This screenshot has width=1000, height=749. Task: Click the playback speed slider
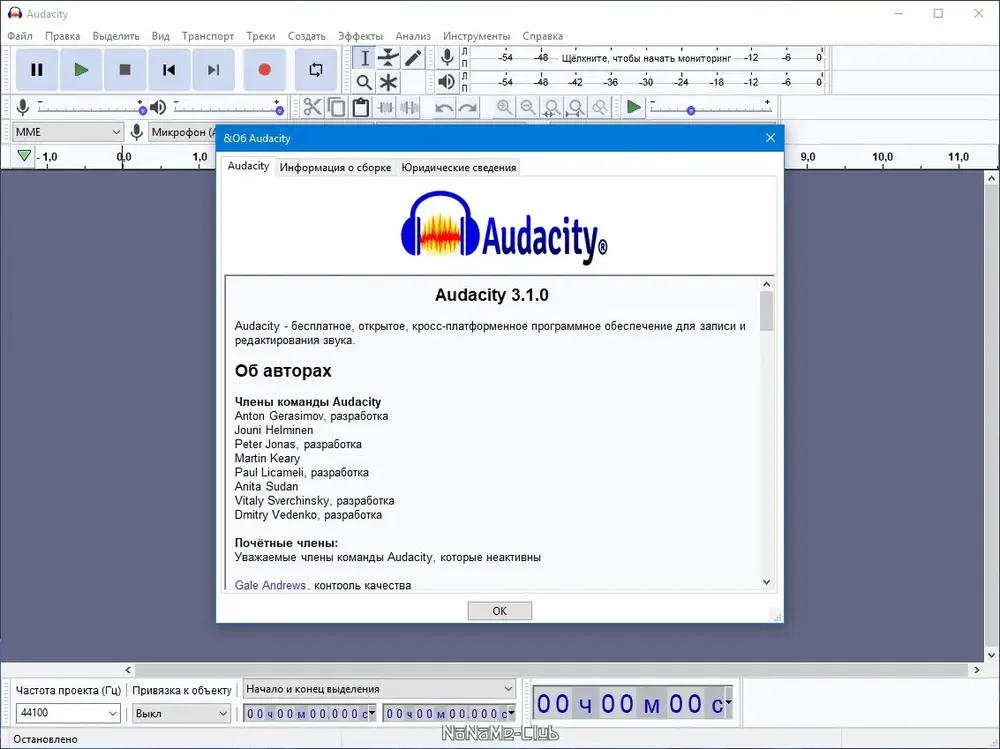[x=711, y=110]
